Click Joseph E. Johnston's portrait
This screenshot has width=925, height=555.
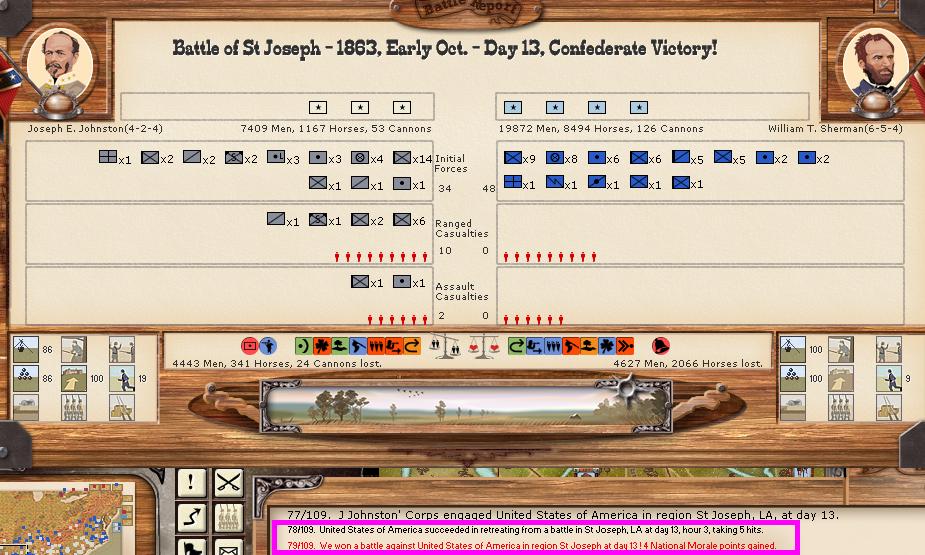tap(59, 63)
